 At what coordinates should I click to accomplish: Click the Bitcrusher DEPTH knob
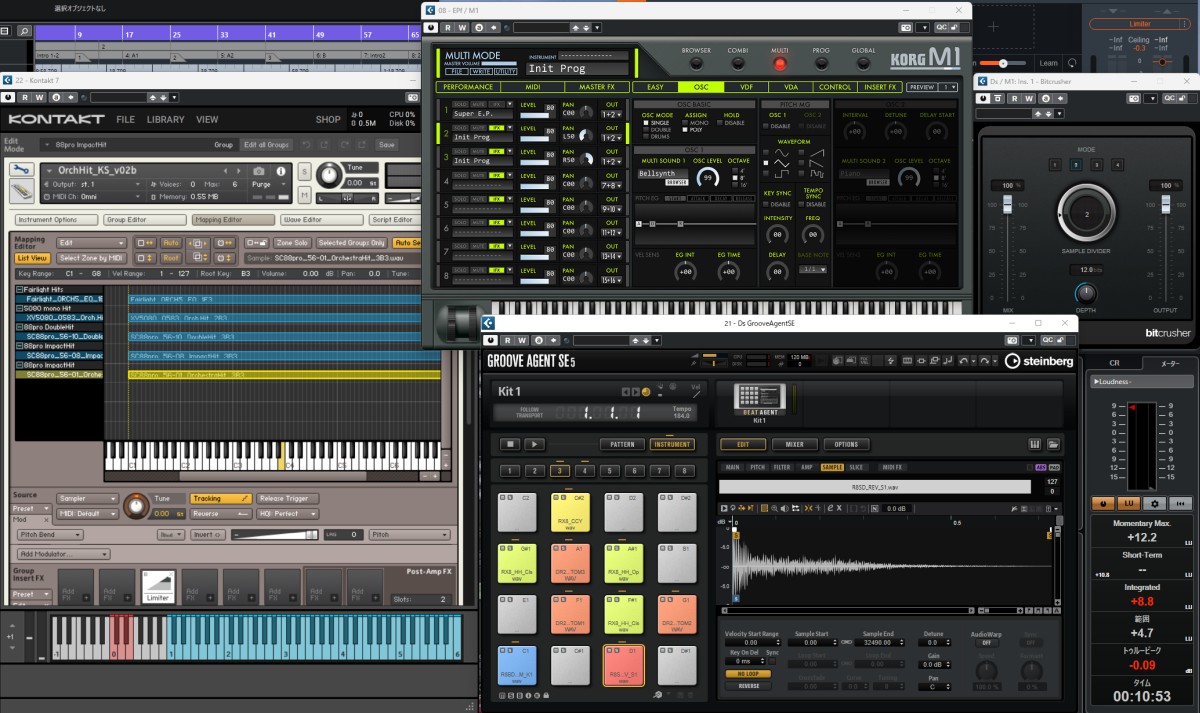point(1085,294)
